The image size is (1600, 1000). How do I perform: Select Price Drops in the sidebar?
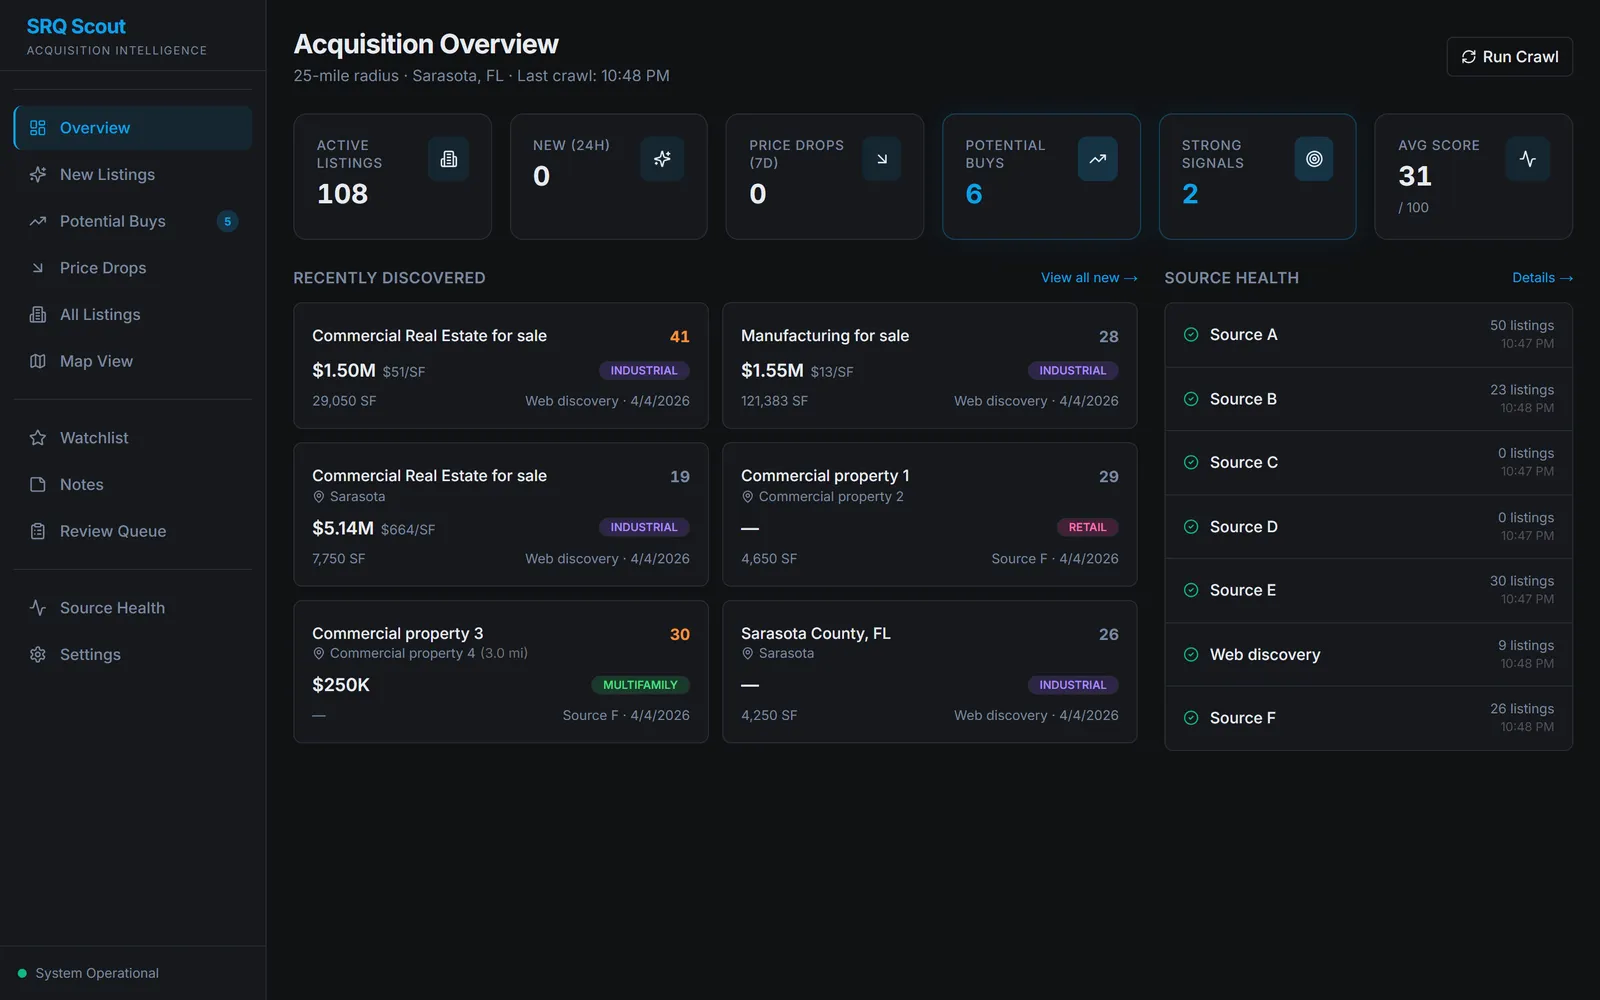click(x=133, y=268)
